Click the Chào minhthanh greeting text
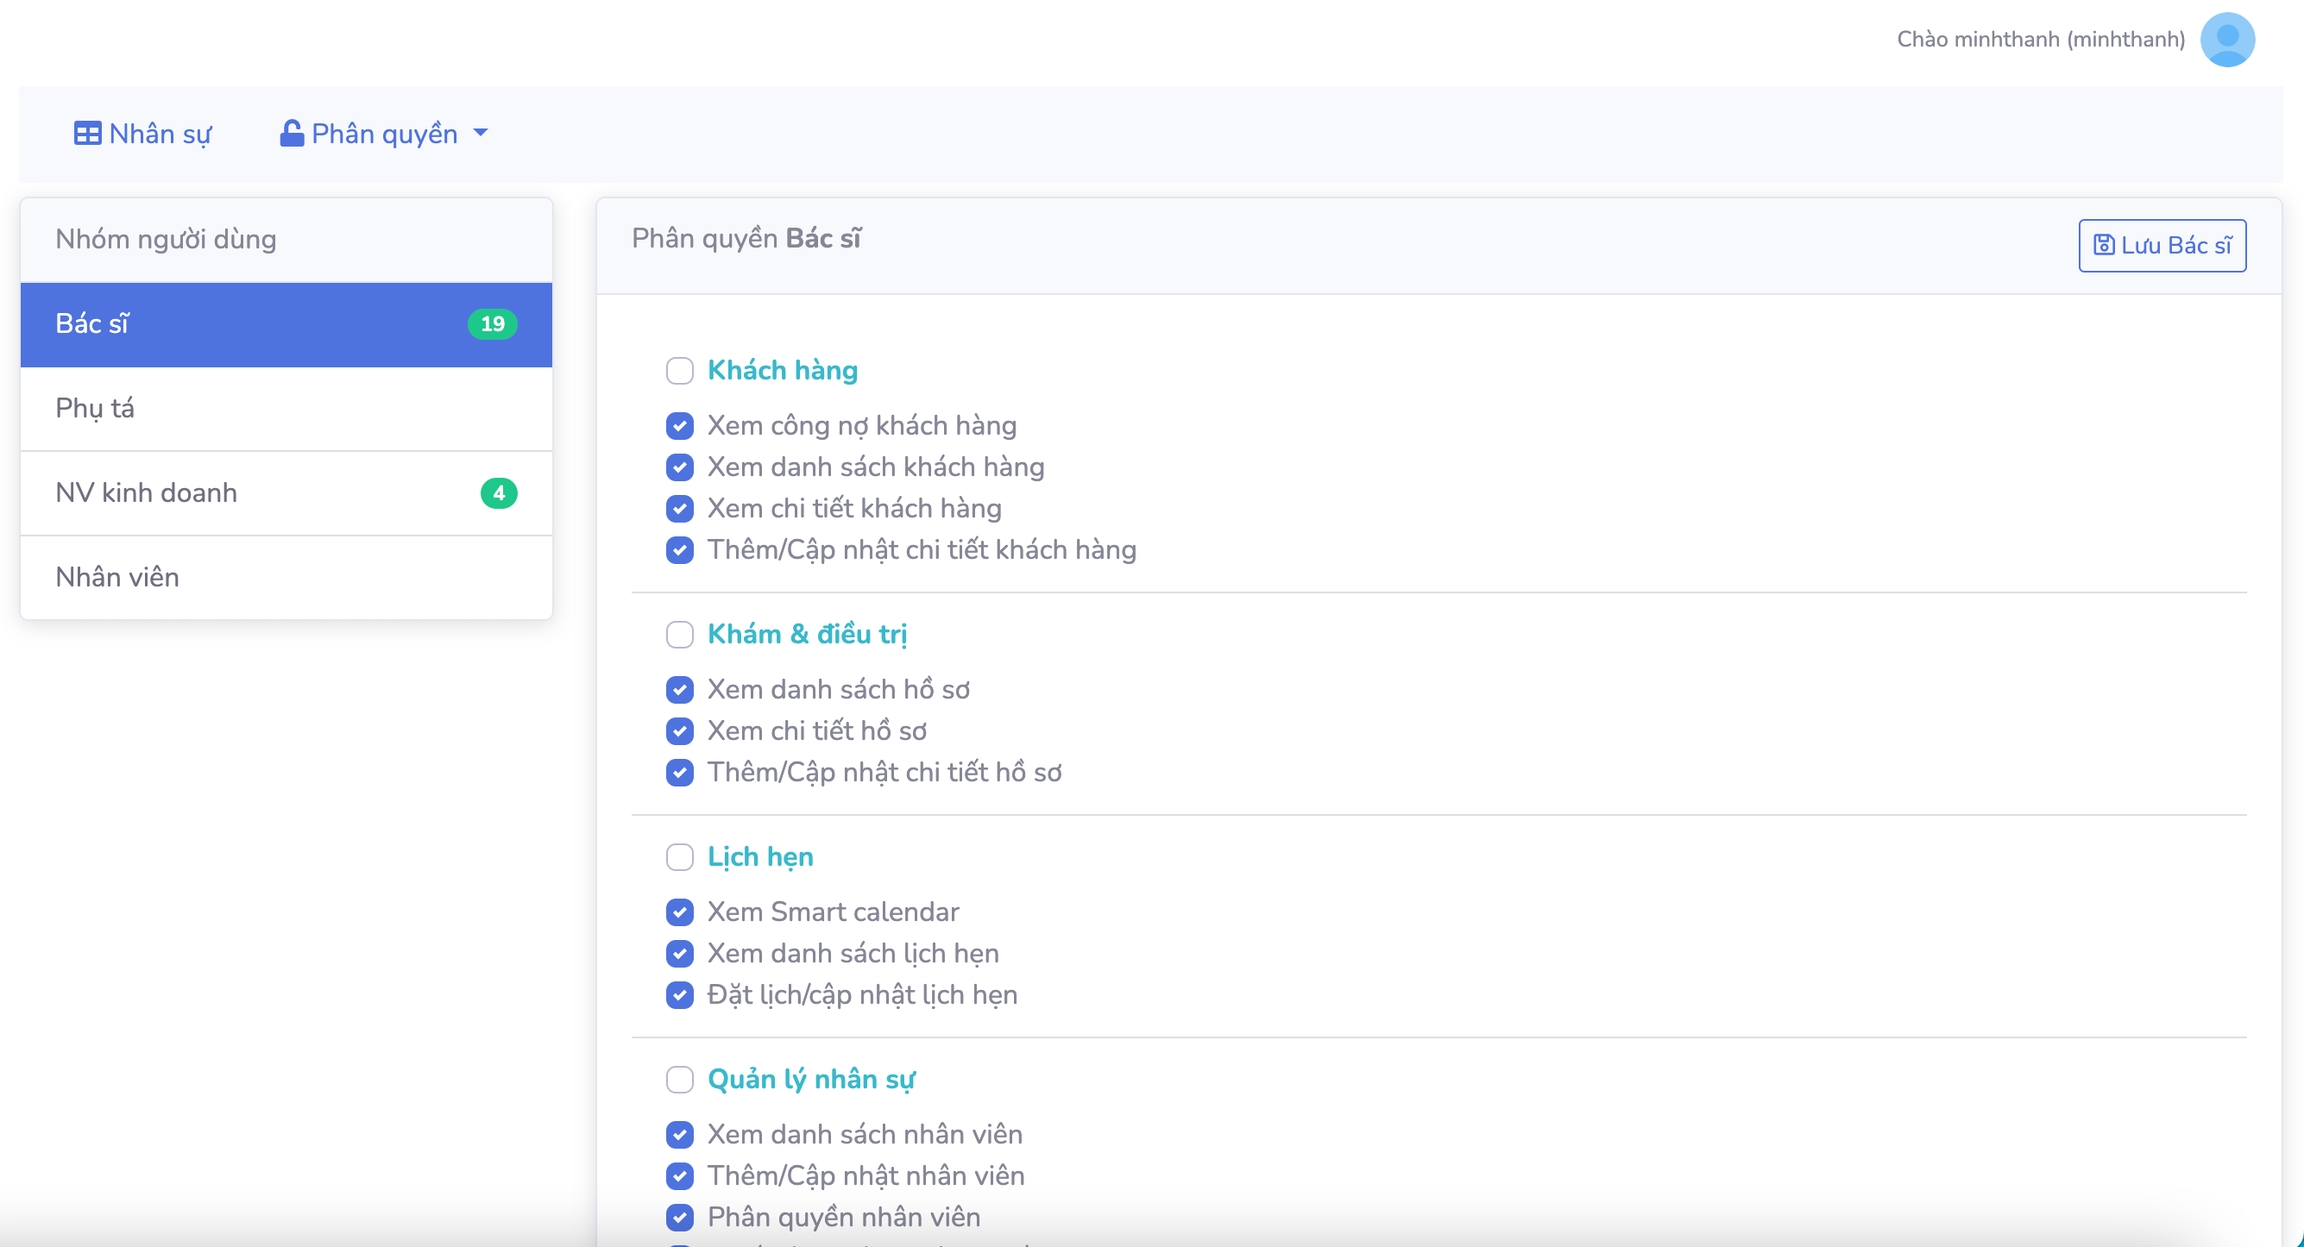2304x1247 pixels. point(2040,40)
